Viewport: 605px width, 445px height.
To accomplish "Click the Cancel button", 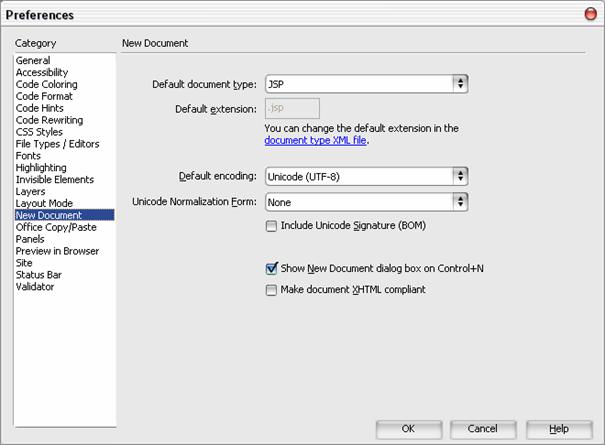I will 482,429.
